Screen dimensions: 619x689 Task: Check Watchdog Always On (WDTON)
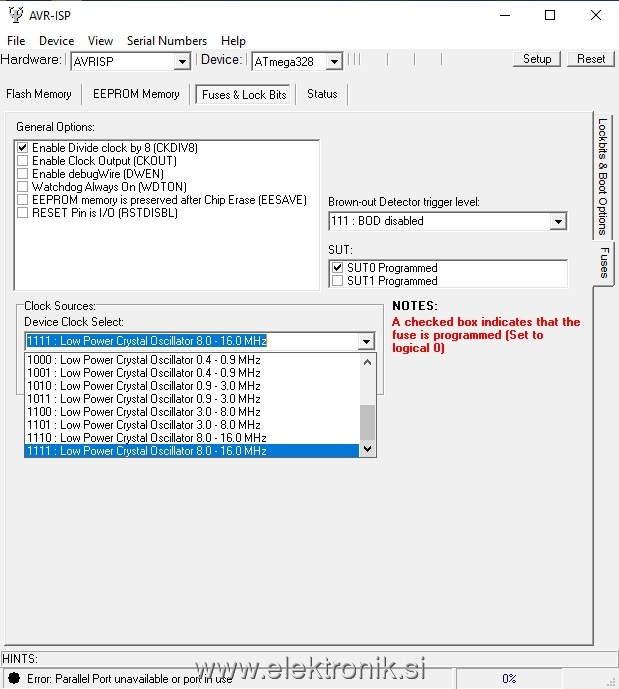(22, 187)
